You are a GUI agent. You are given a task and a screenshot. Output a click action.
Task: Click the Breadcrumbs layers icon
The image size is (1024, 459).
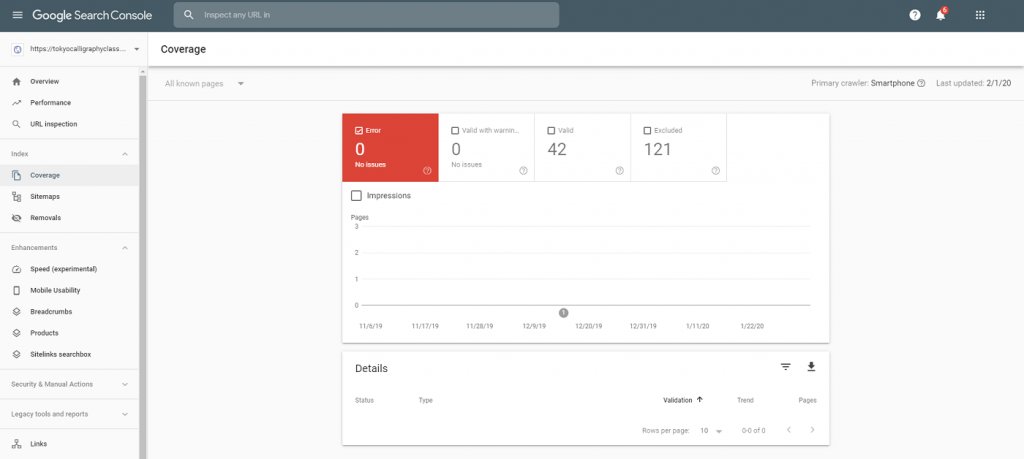click(x=17, y=311)
